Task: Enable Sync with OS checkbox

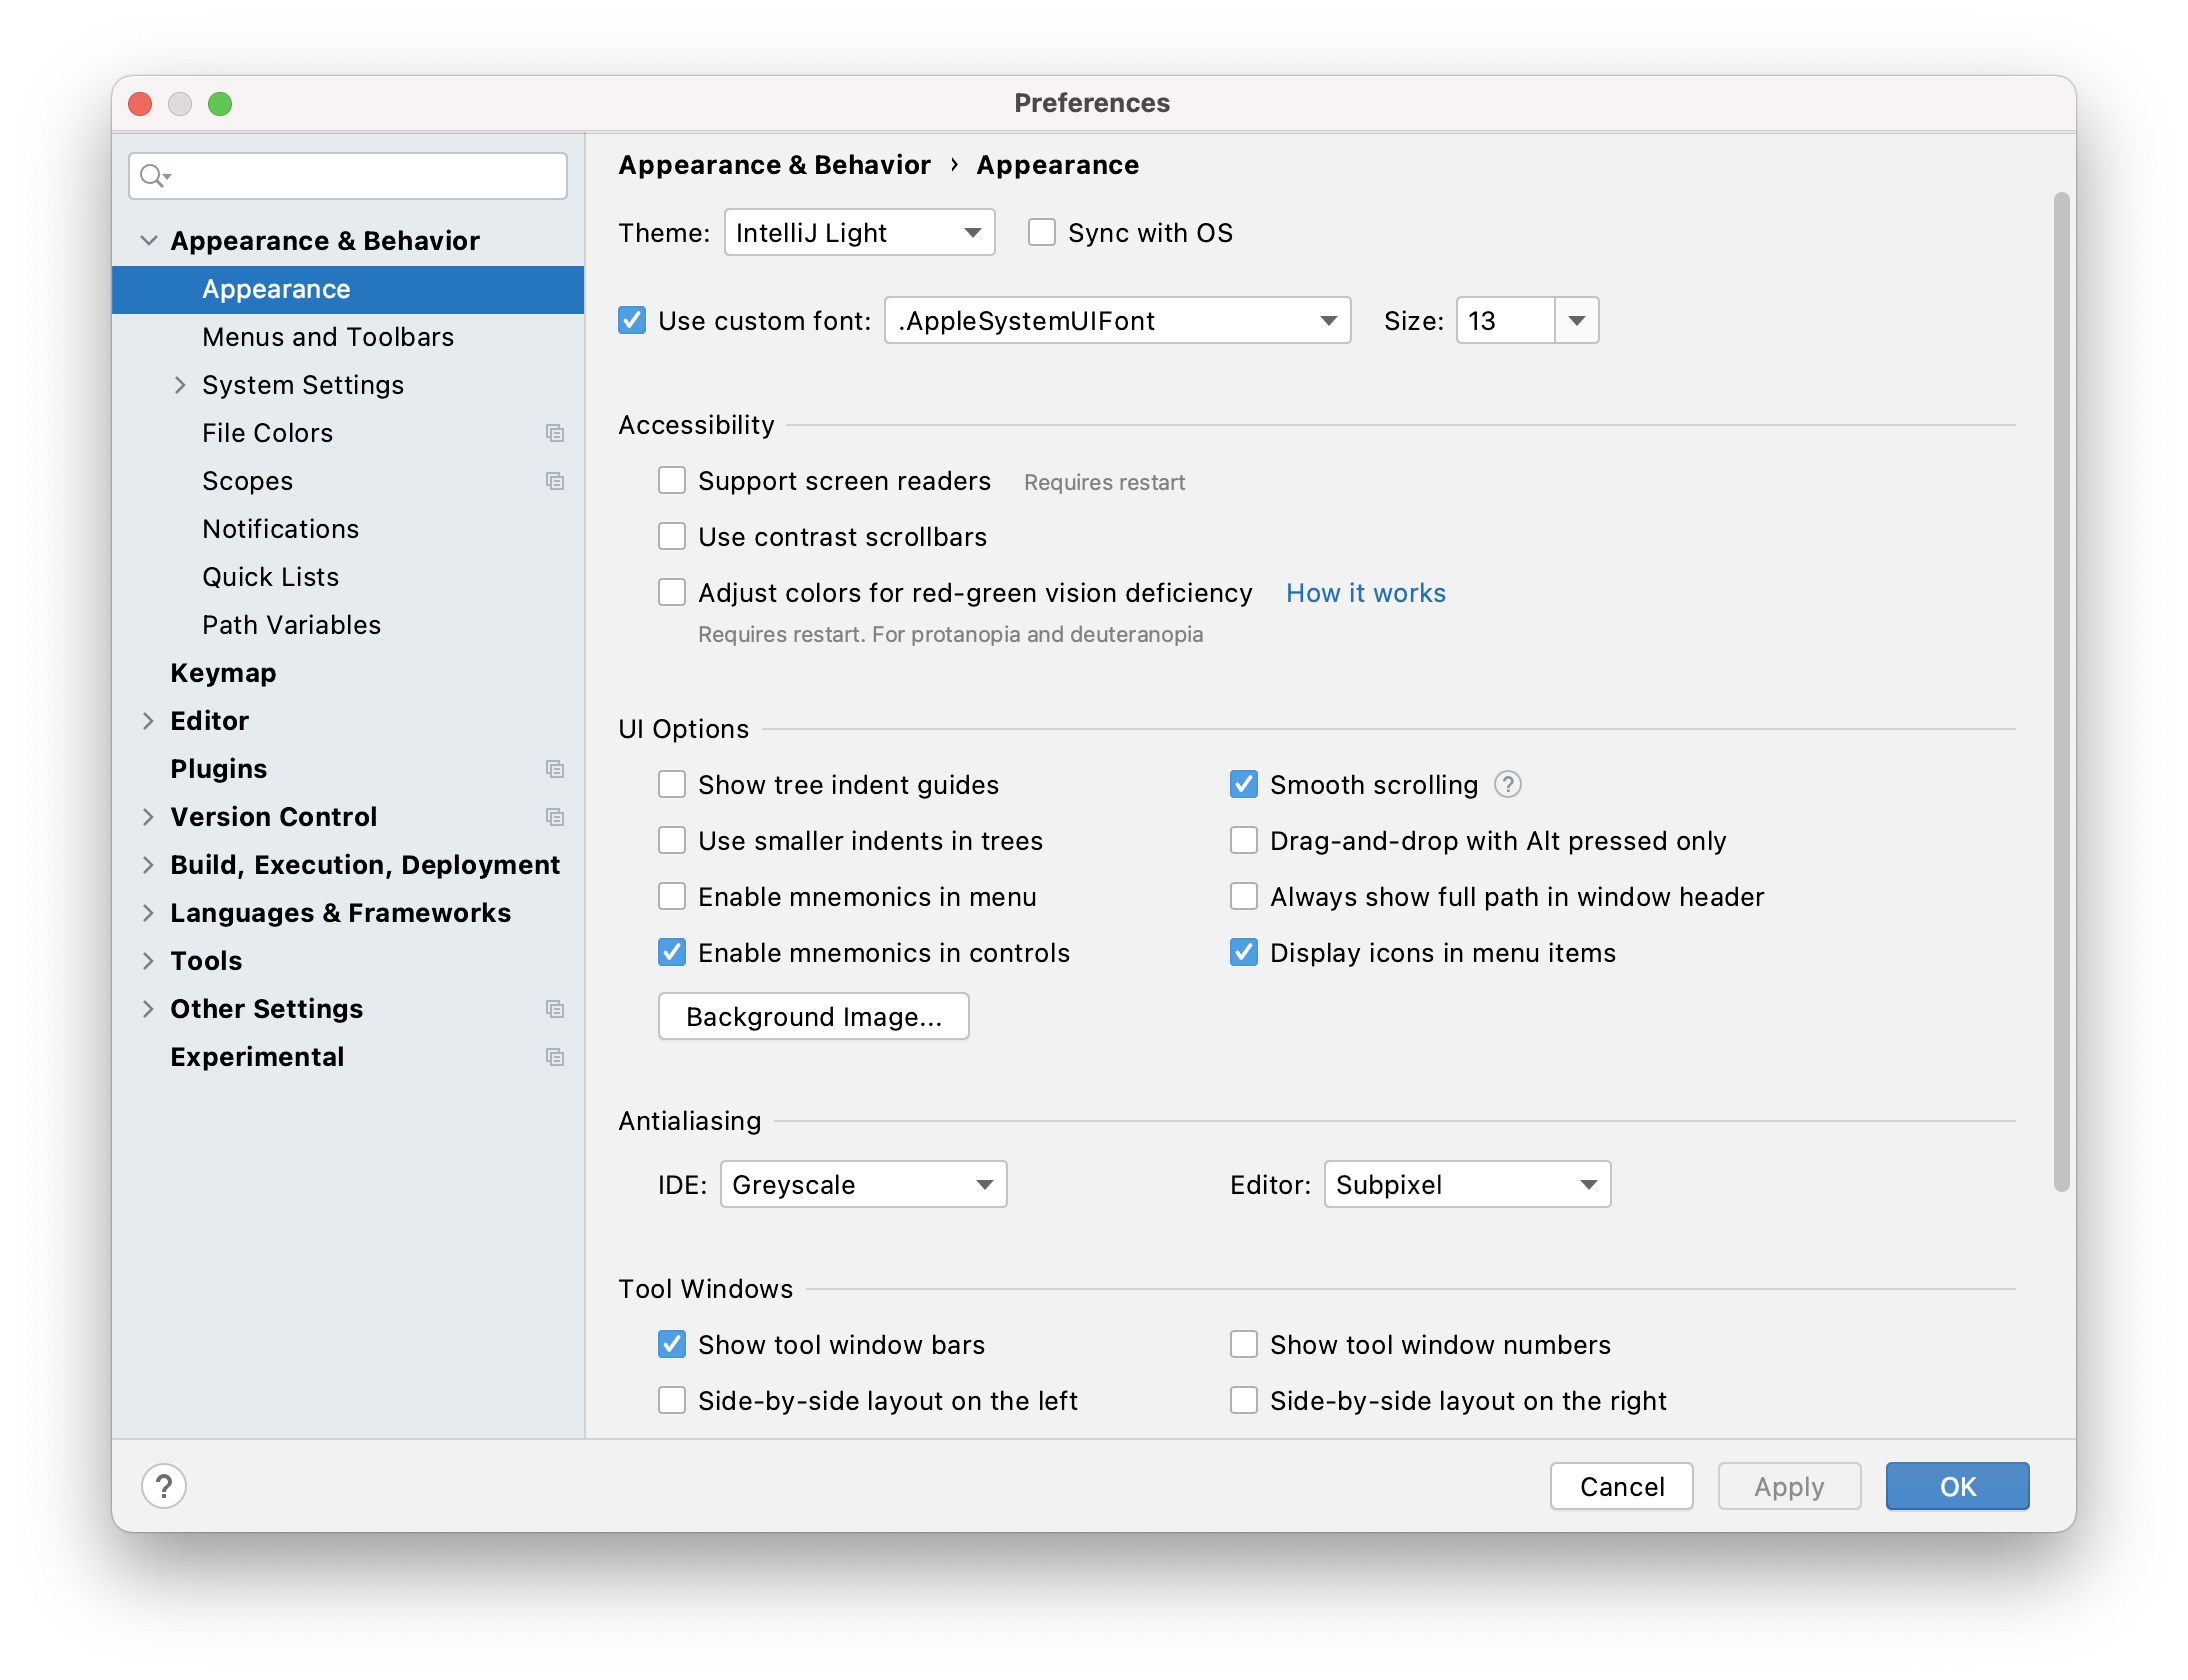Action: 1042,233
